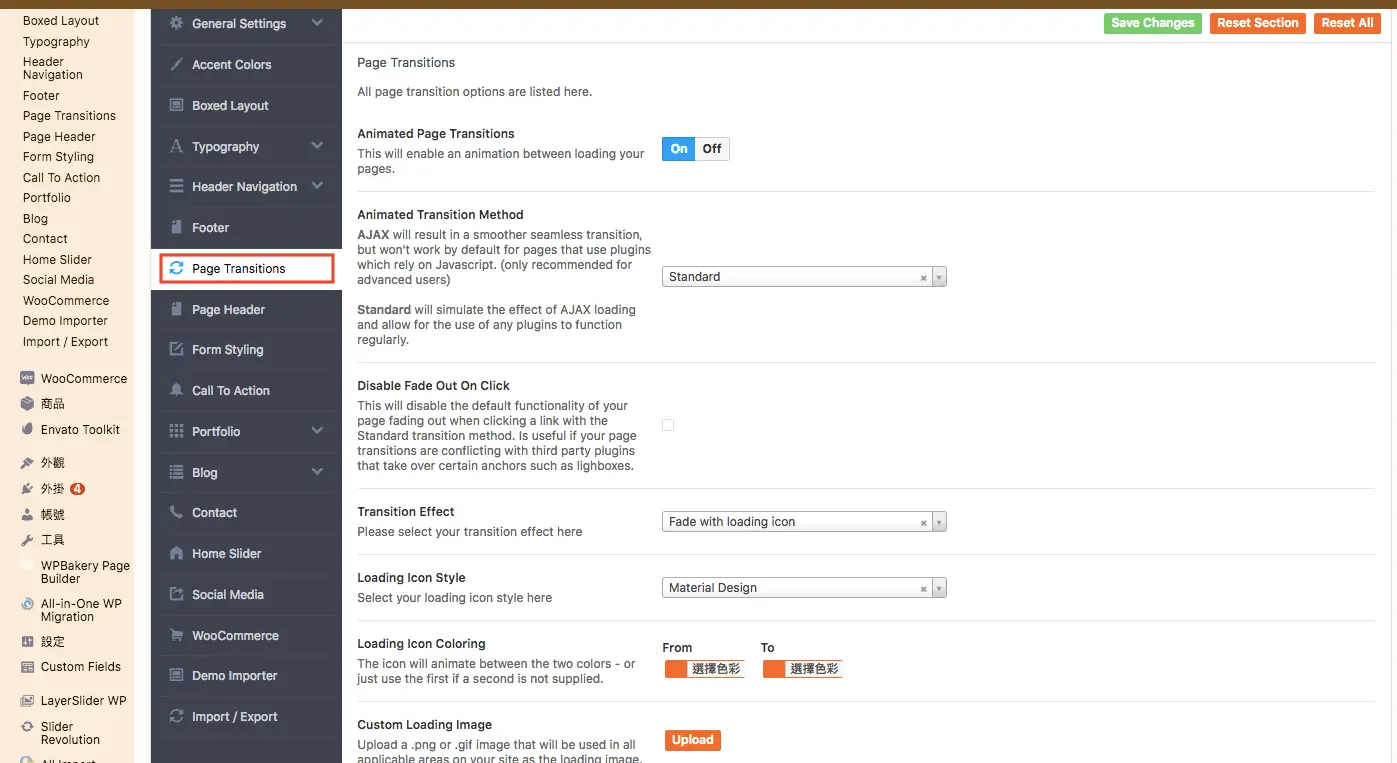1397x763 pixels.
Task: Pick the From loading icon color
Action: 705,669
